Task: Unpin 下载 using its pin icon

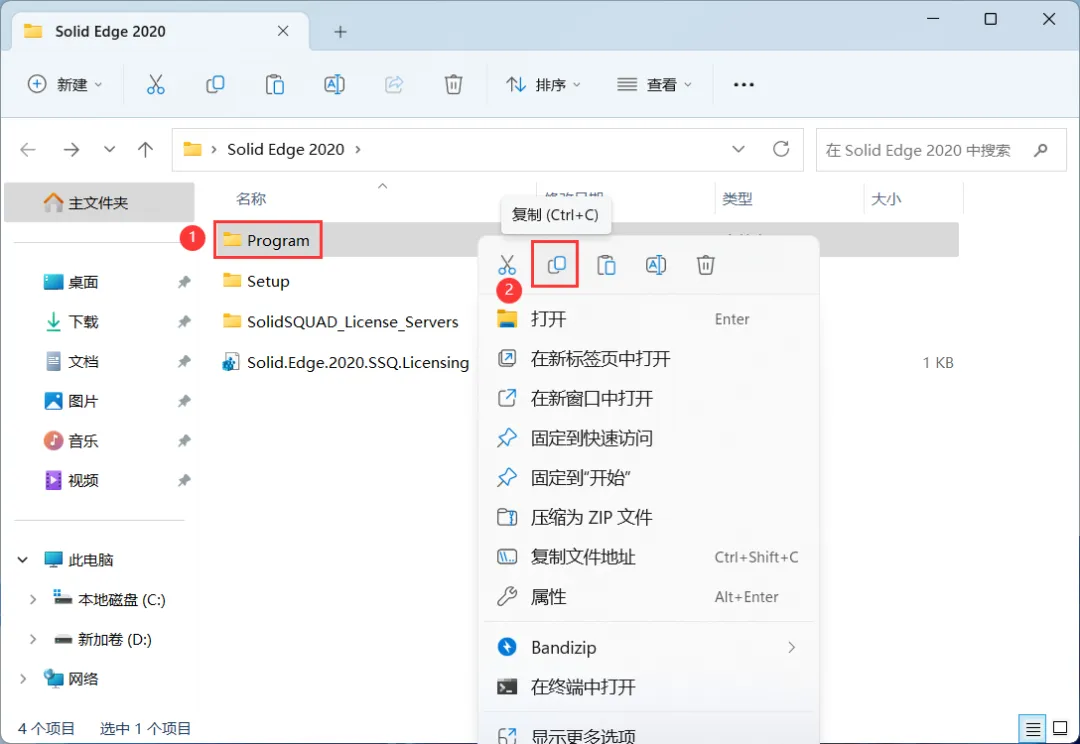Action: pyautogui.click(x=184, y=322)
